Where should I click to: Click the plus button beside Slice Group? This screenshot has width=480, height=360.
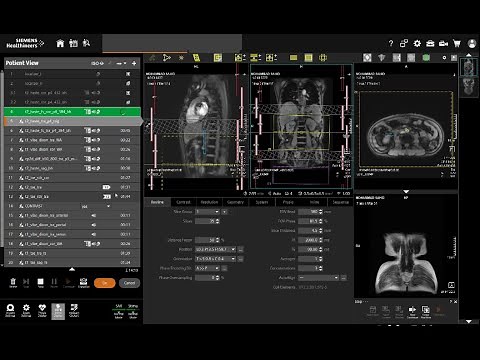[x=224, y=212]
